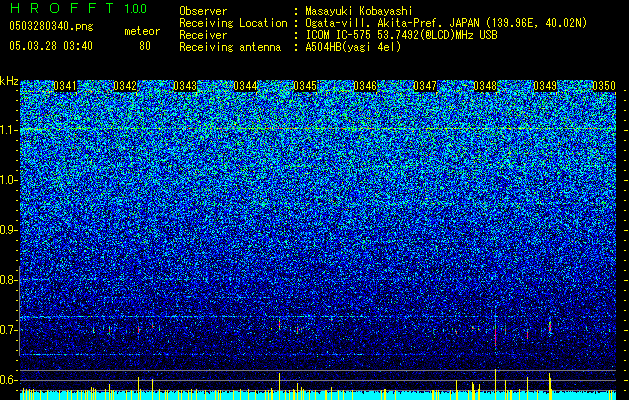Click the 0349 time marker

[x=545, y=86]
